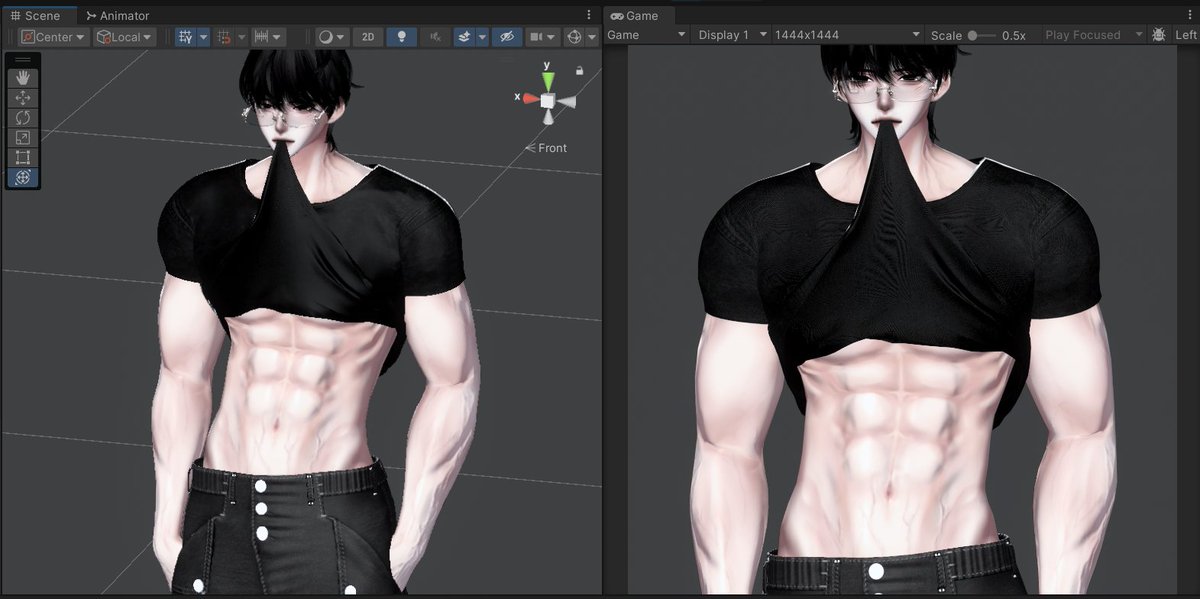The height and width of the screenshot is (599, 1200).
Task: Select the Hand view tool
Action: [23, 78]
